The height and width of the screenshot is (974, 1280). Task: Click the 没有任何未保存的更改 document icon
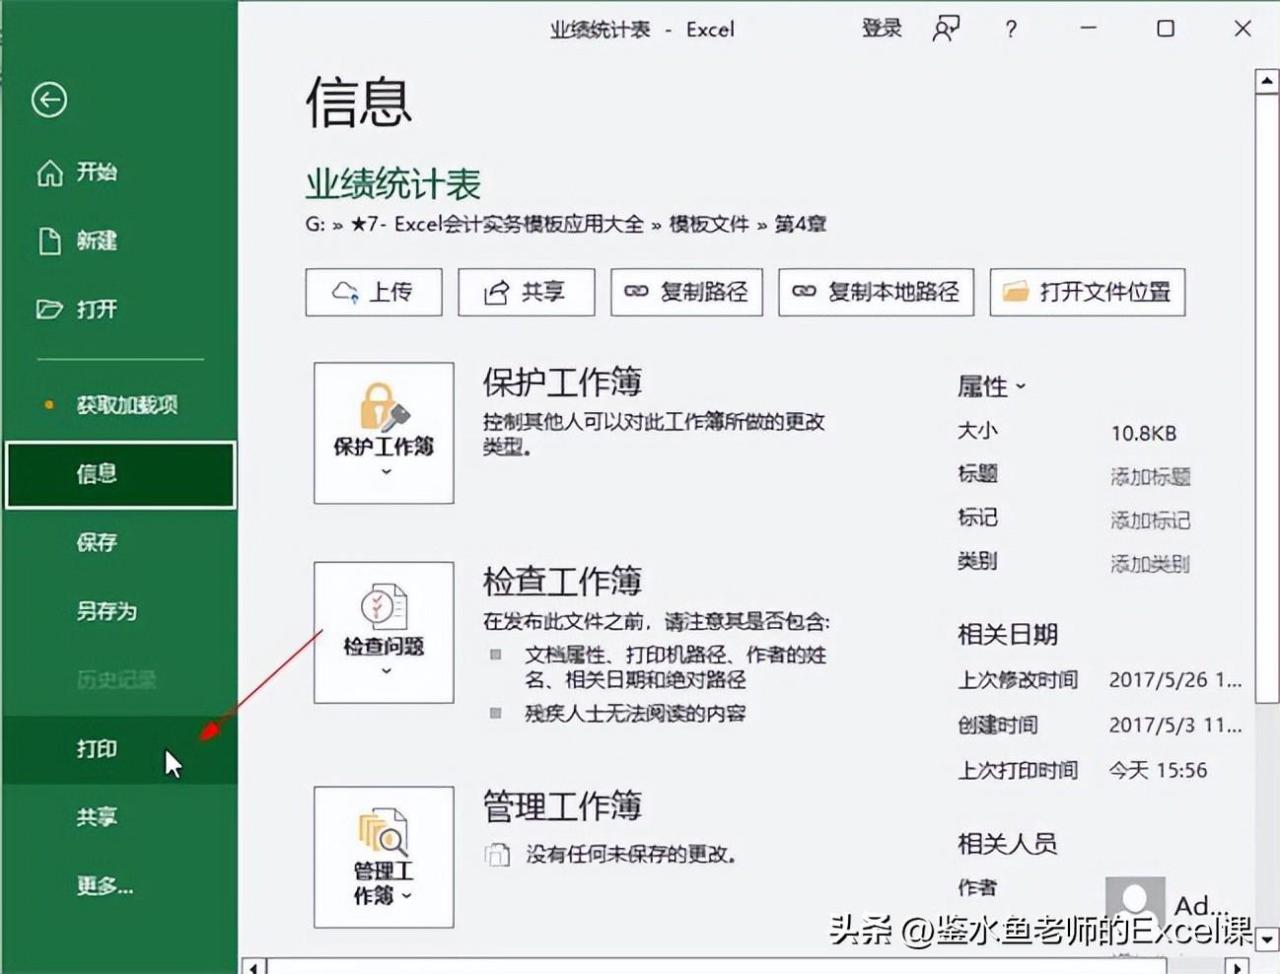pyautogui.click(x=497, y=855)
